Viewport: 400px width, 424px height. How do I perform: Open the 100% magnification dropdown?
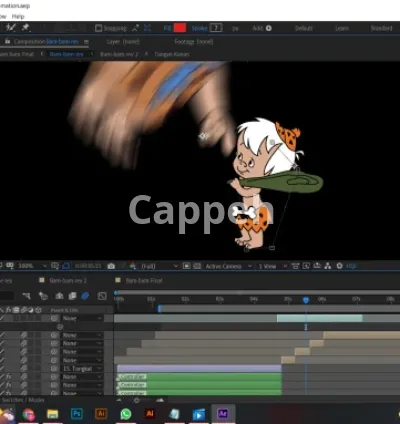point(32,266)
